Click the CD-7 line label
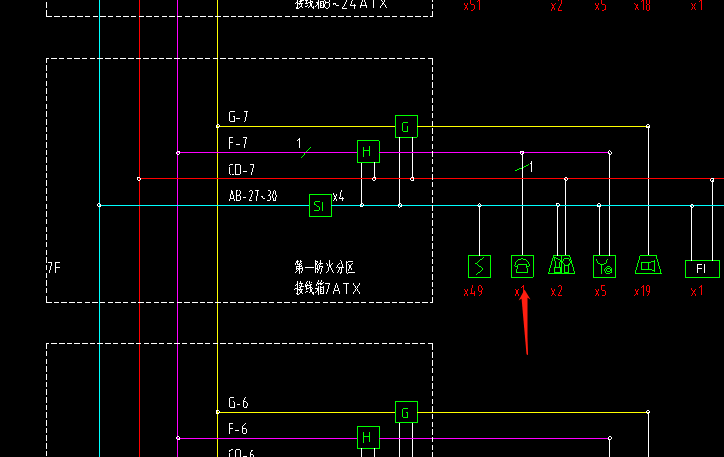This screenshot has width=724, height=457. 241,170
